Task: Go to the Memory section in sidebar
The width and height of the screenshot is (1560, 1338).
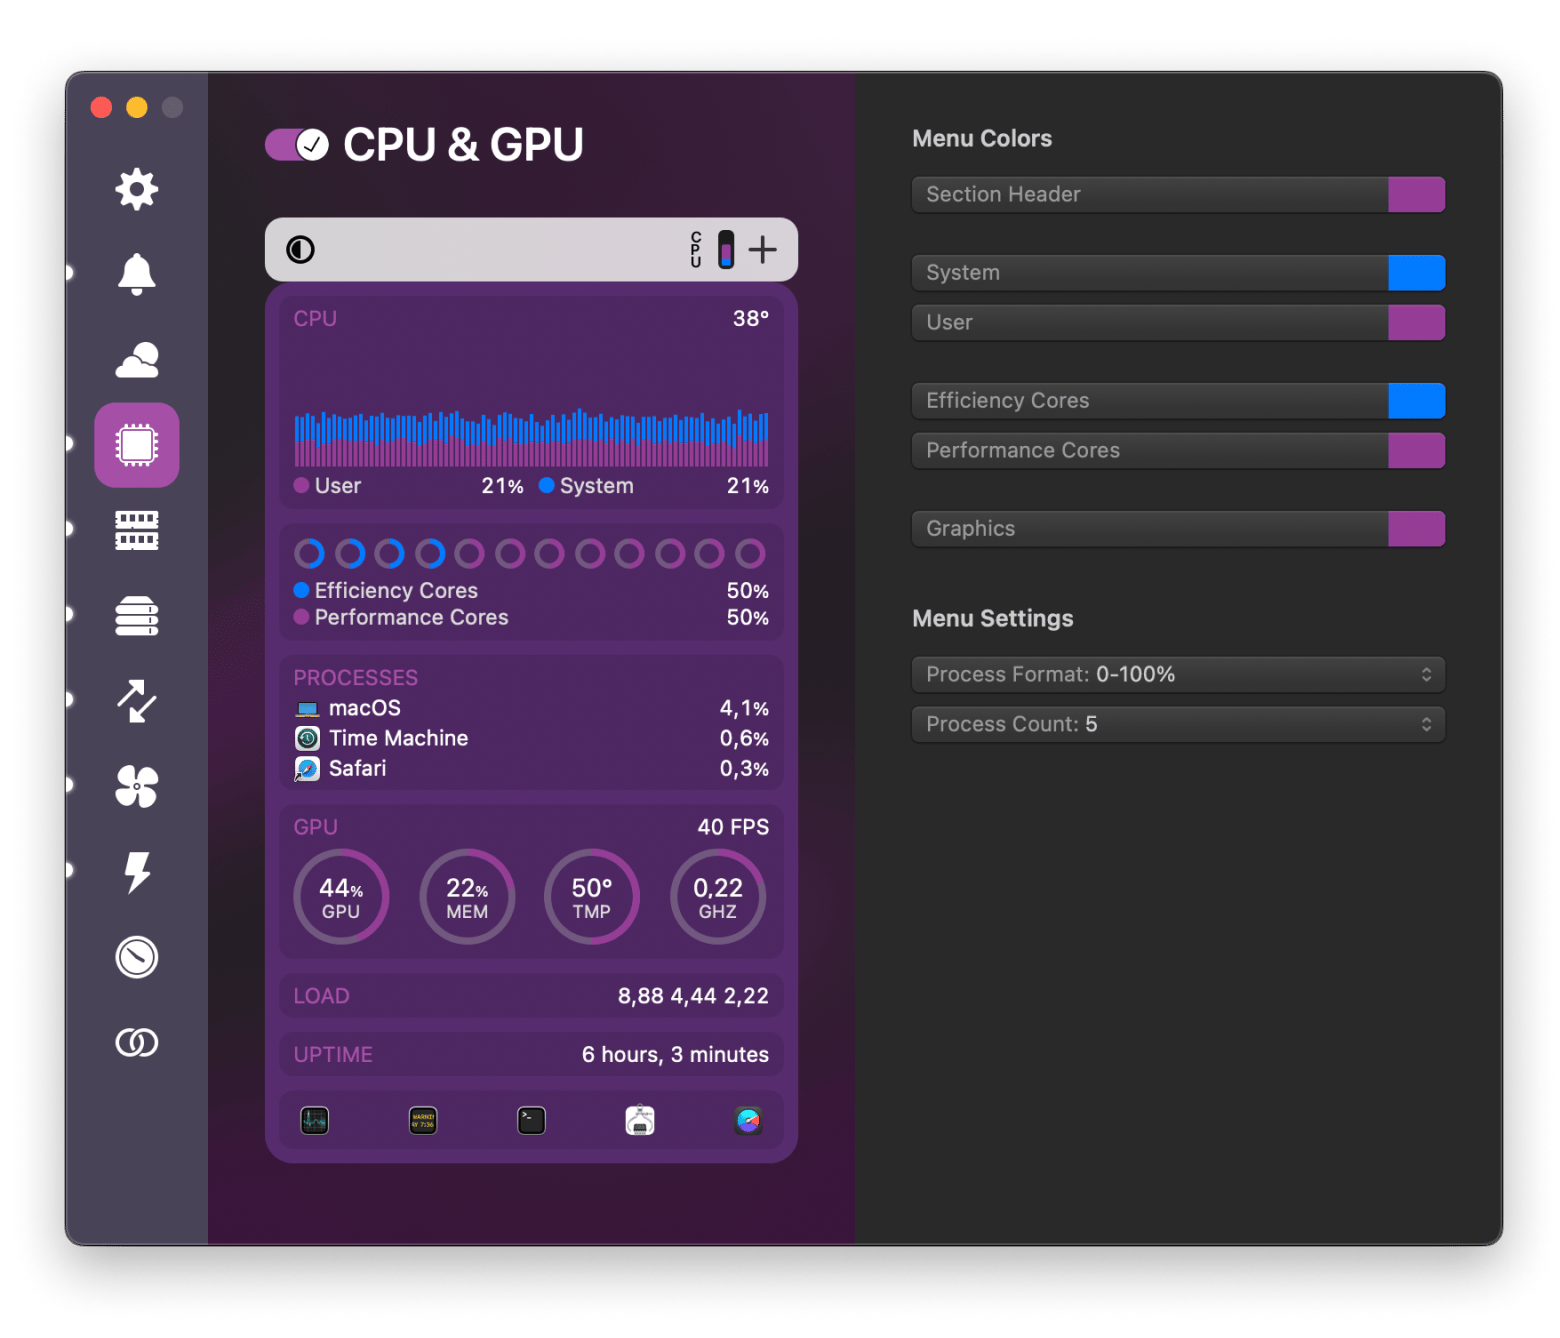Action: coord(137,531)
